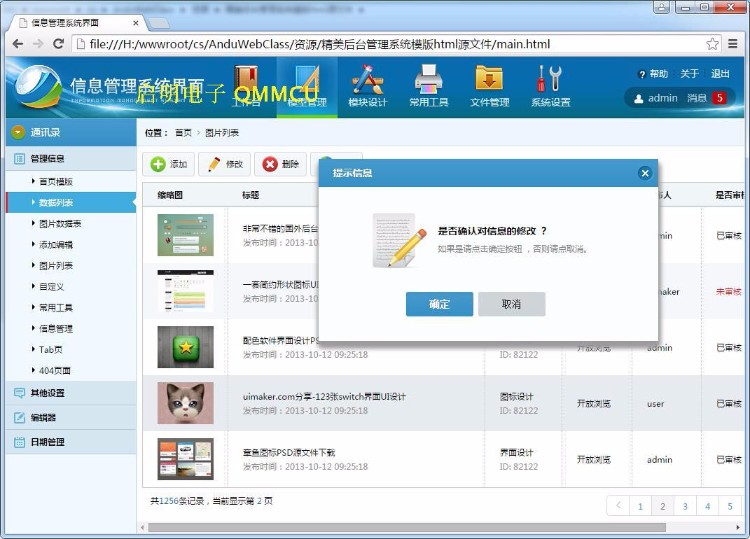
Task: Open the 模型管理 ruler icon
Action: [307, 86]
